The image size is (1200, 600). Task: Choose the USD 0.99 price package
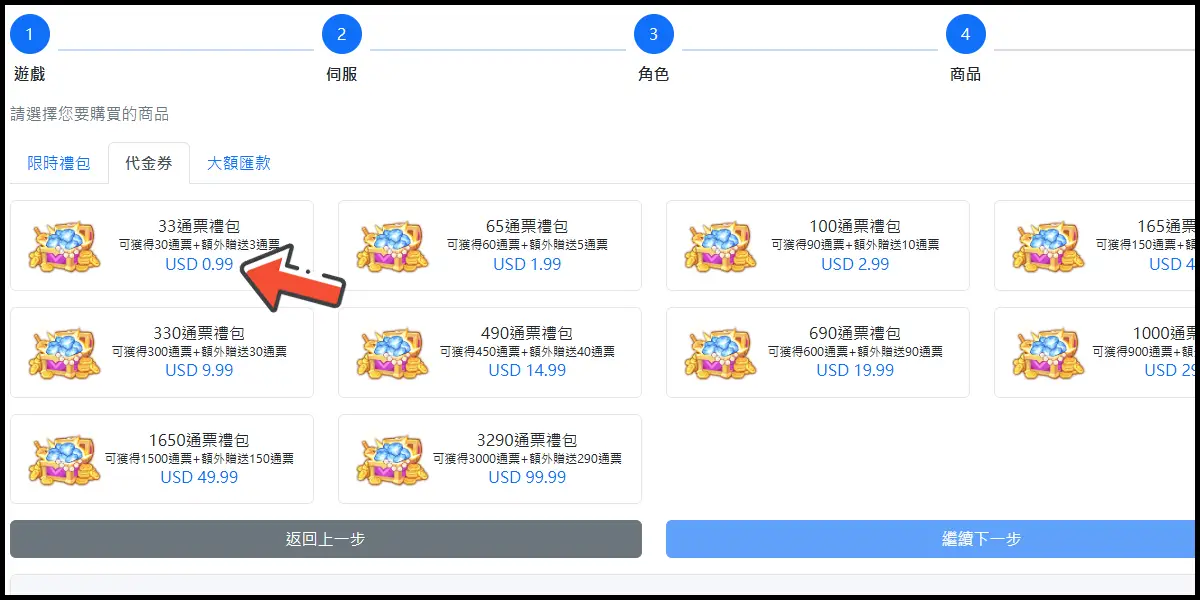pos(162,246)
